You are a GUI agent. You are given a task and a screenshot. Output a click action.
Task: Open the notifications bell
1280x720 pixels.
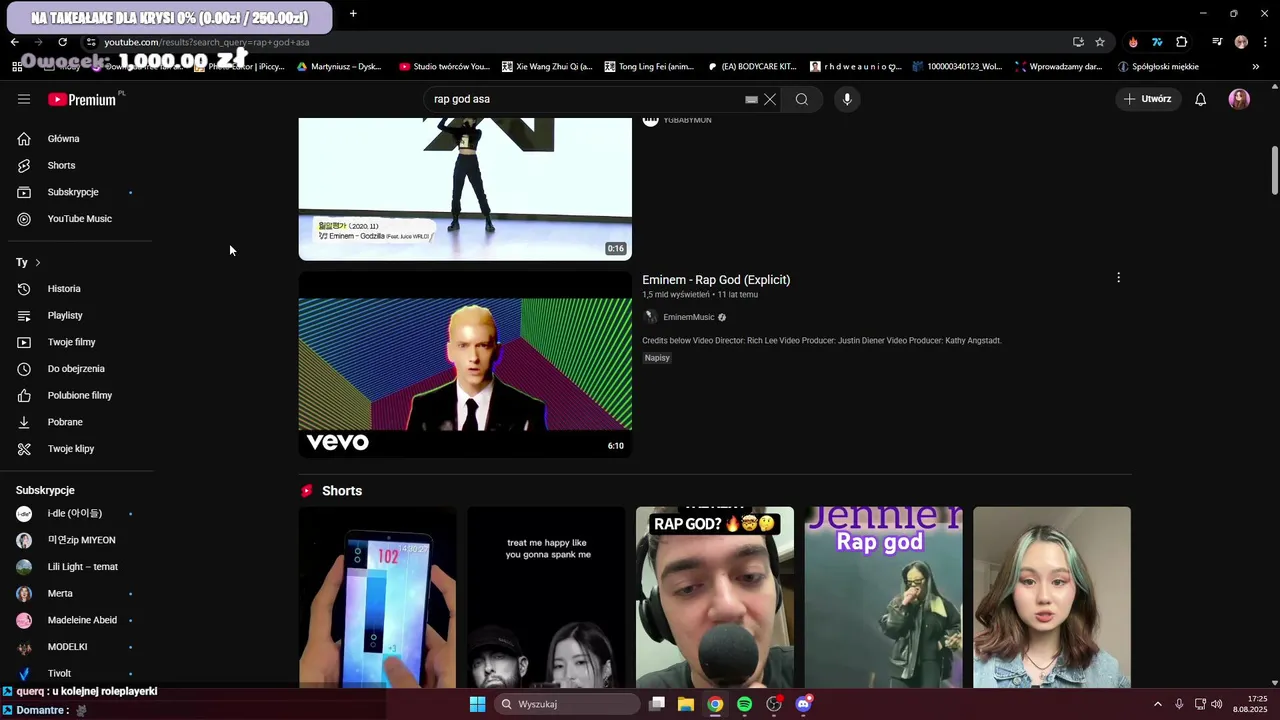[1201, 99]
